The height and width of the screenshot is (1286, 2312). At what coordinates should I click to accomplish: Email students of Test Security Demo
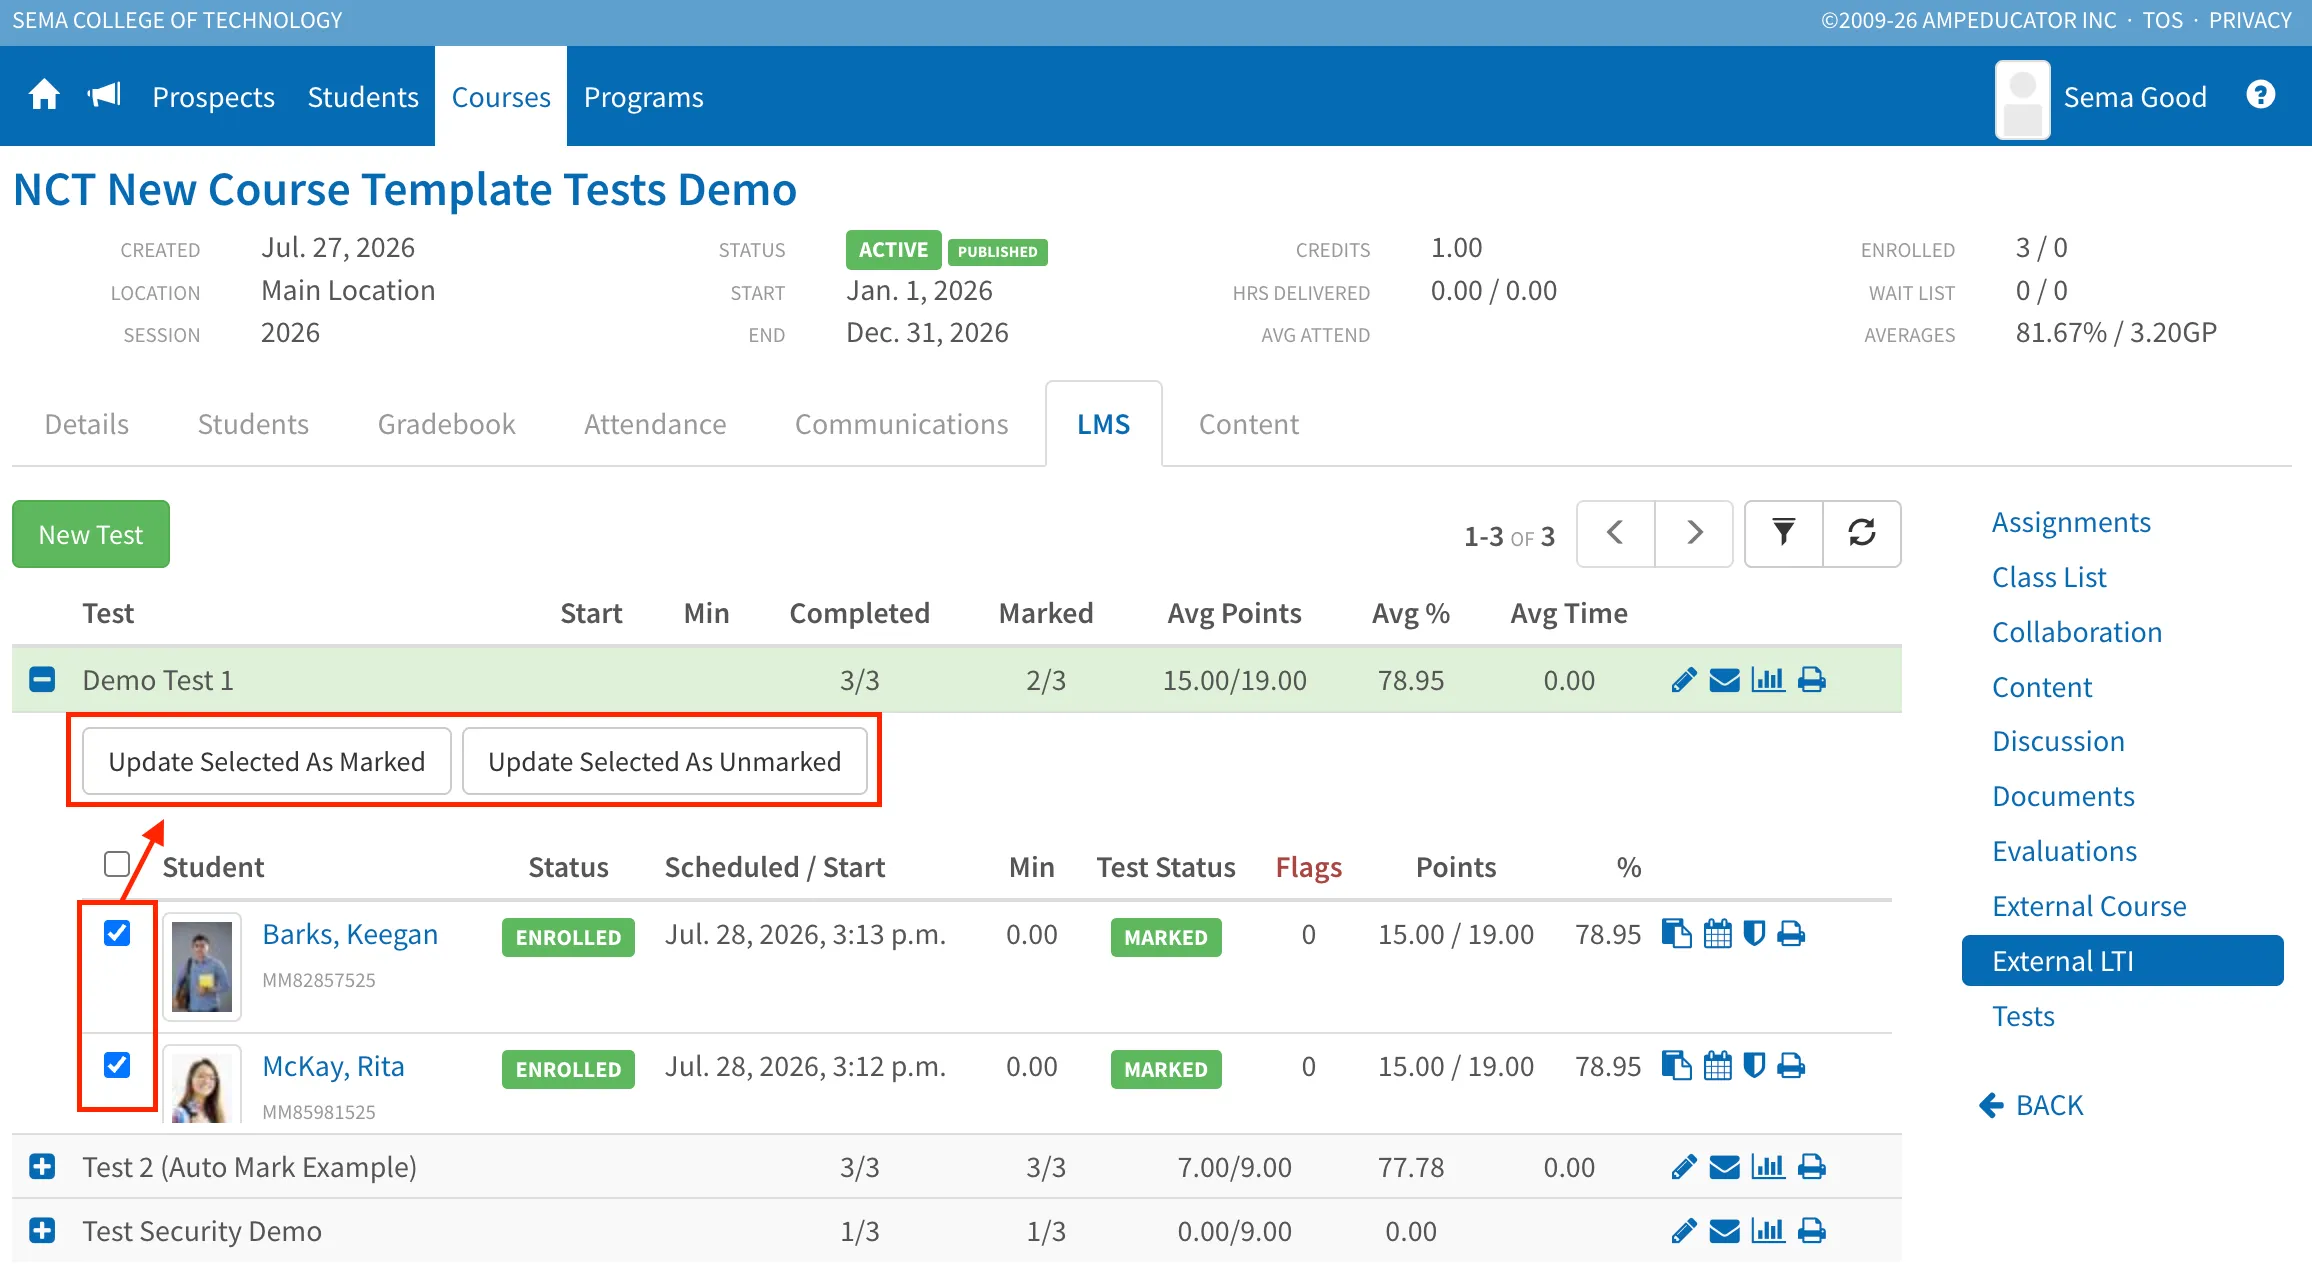click(x=1724, y=1230)
